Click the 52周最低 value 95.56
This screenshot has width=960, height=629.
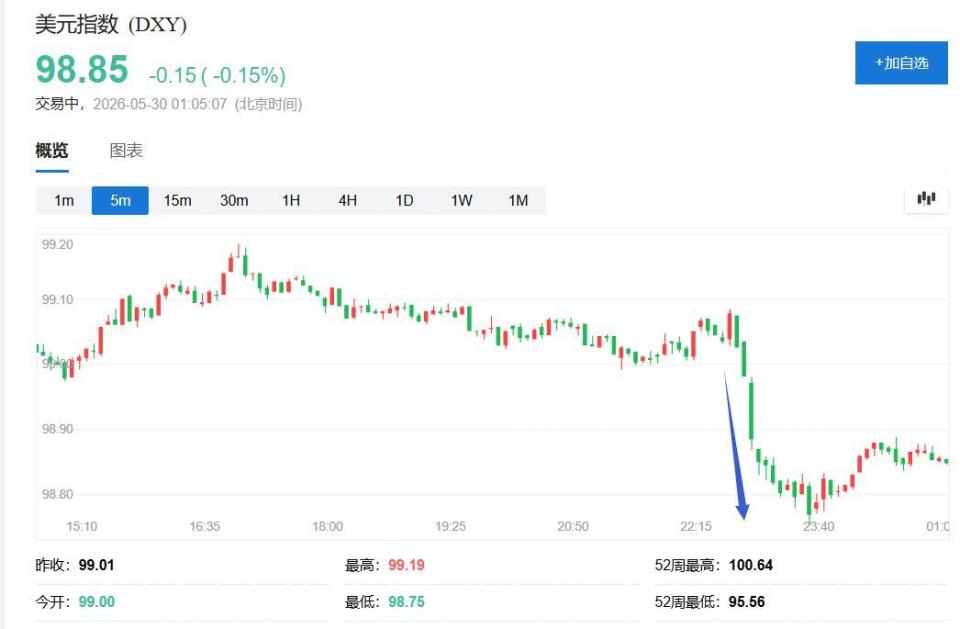[x=746, y=601]
